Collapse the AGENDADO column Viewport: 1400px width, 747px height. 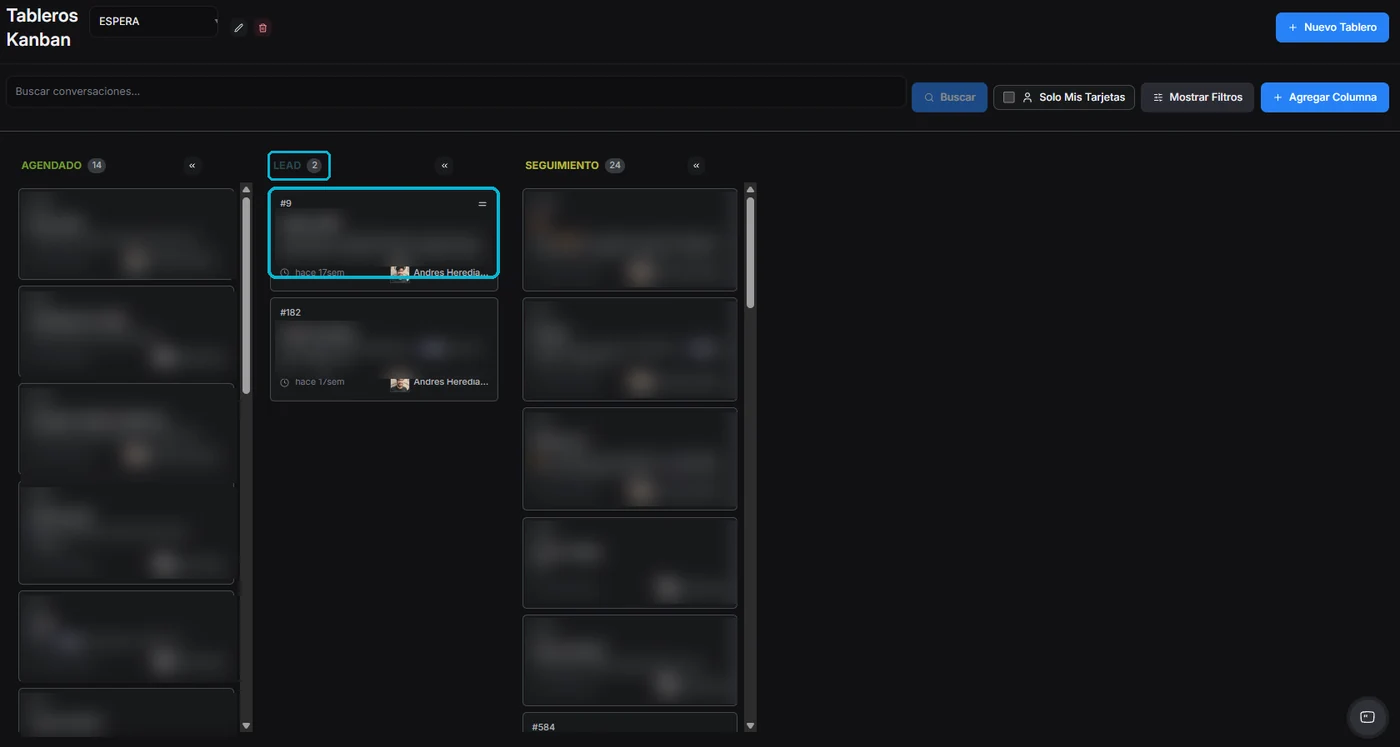click(x=192, y=165)
